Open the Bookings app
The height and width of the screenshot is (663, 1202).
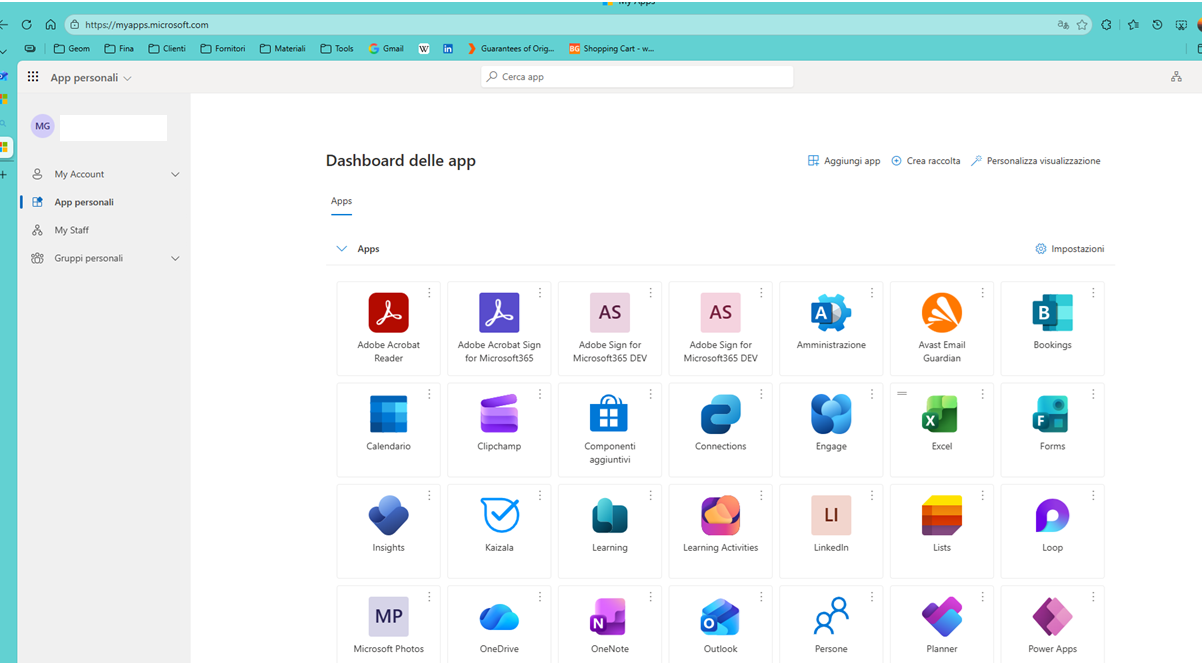pyautogui.click(x=1052, y=328)
